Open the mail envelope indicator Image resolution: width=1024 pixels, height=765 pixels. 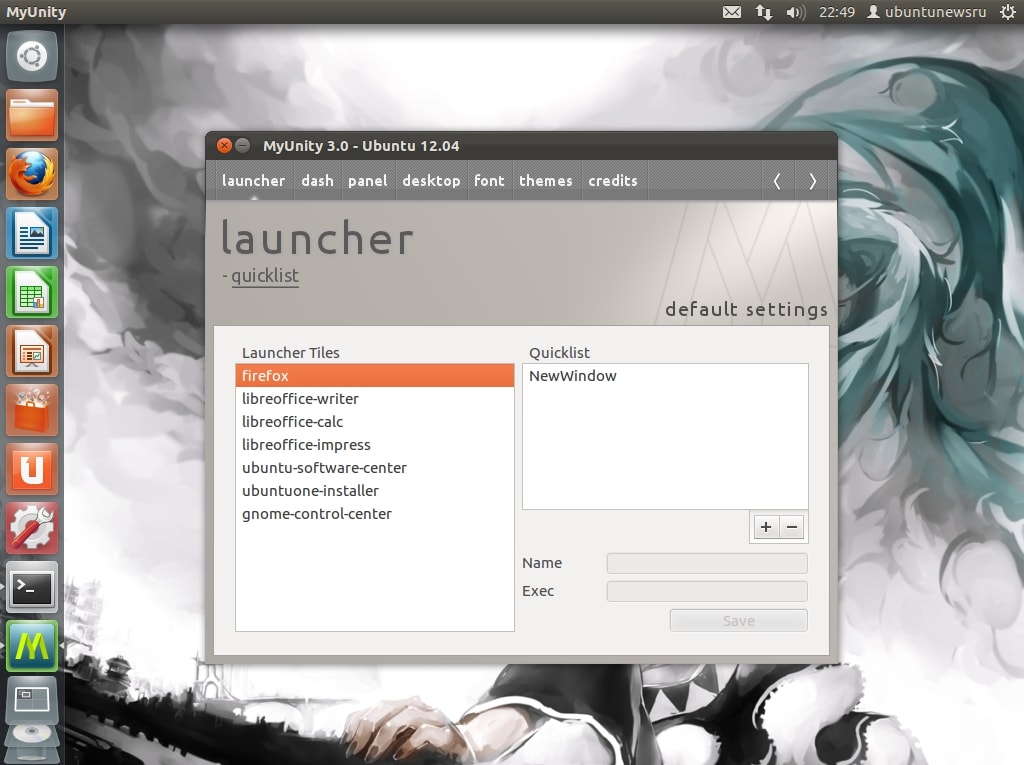click(x=731, y=12)
